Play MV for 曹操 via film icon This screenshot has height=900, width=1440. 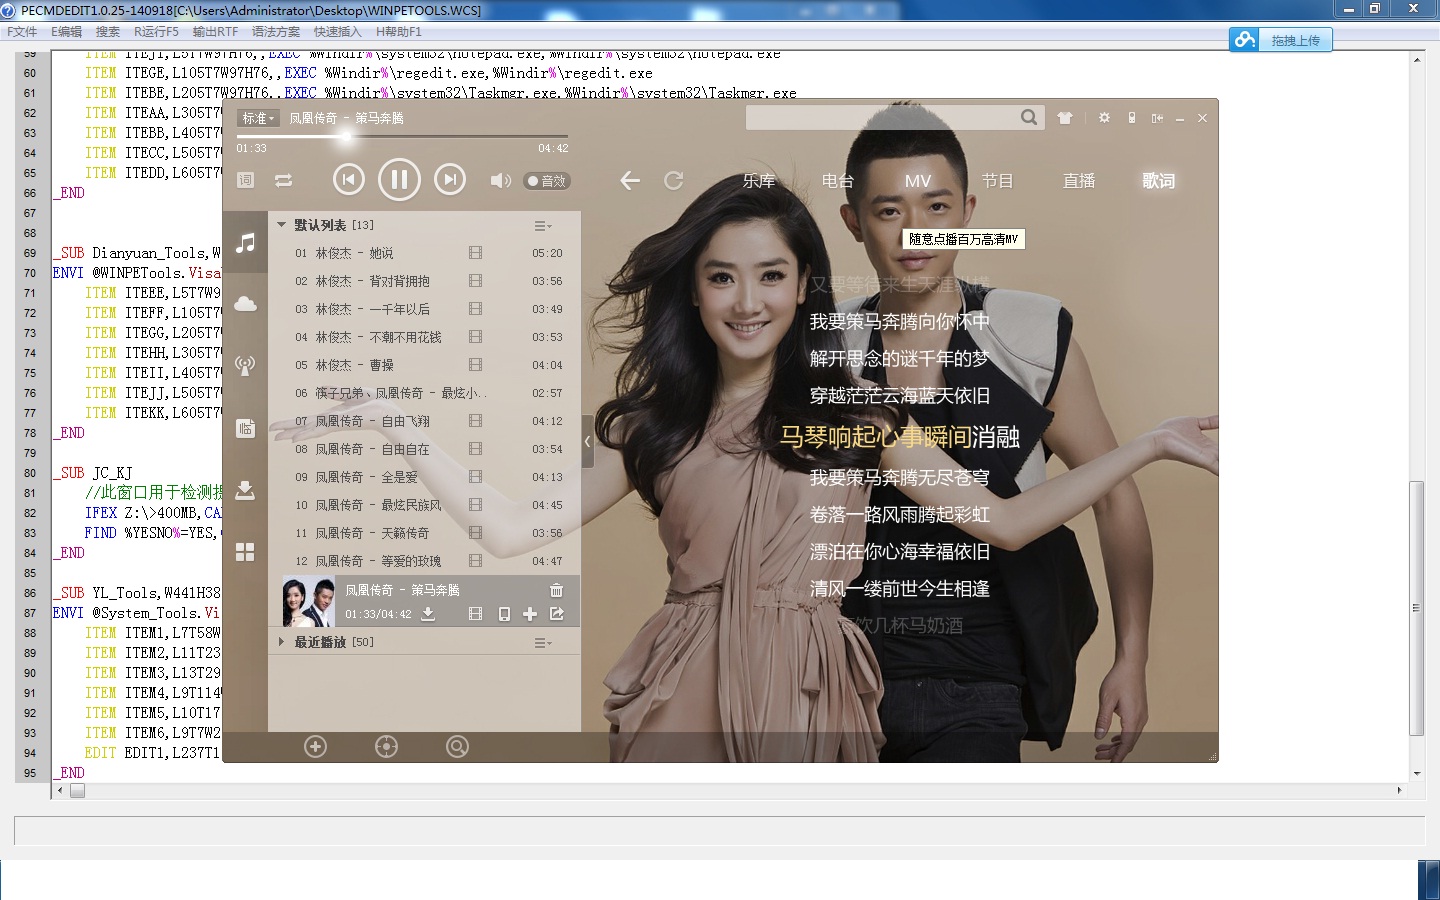(475, 365)
